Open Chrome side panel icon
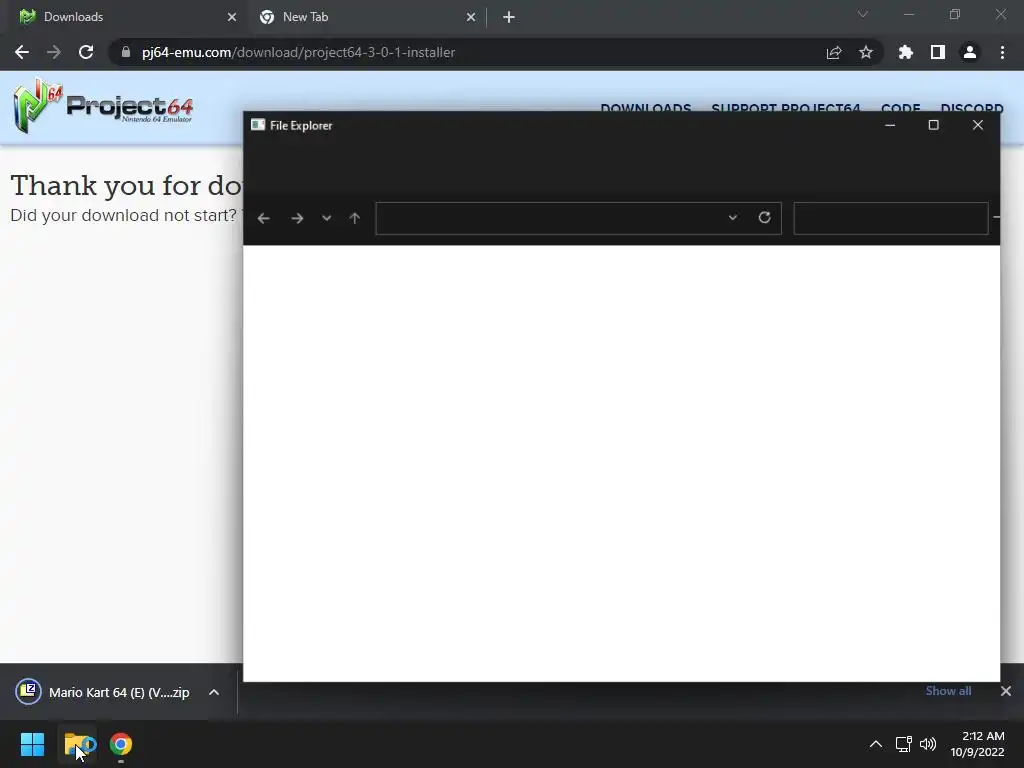Image resolution: width=1024 pixels, height=768 pixels. coord(938,52)
